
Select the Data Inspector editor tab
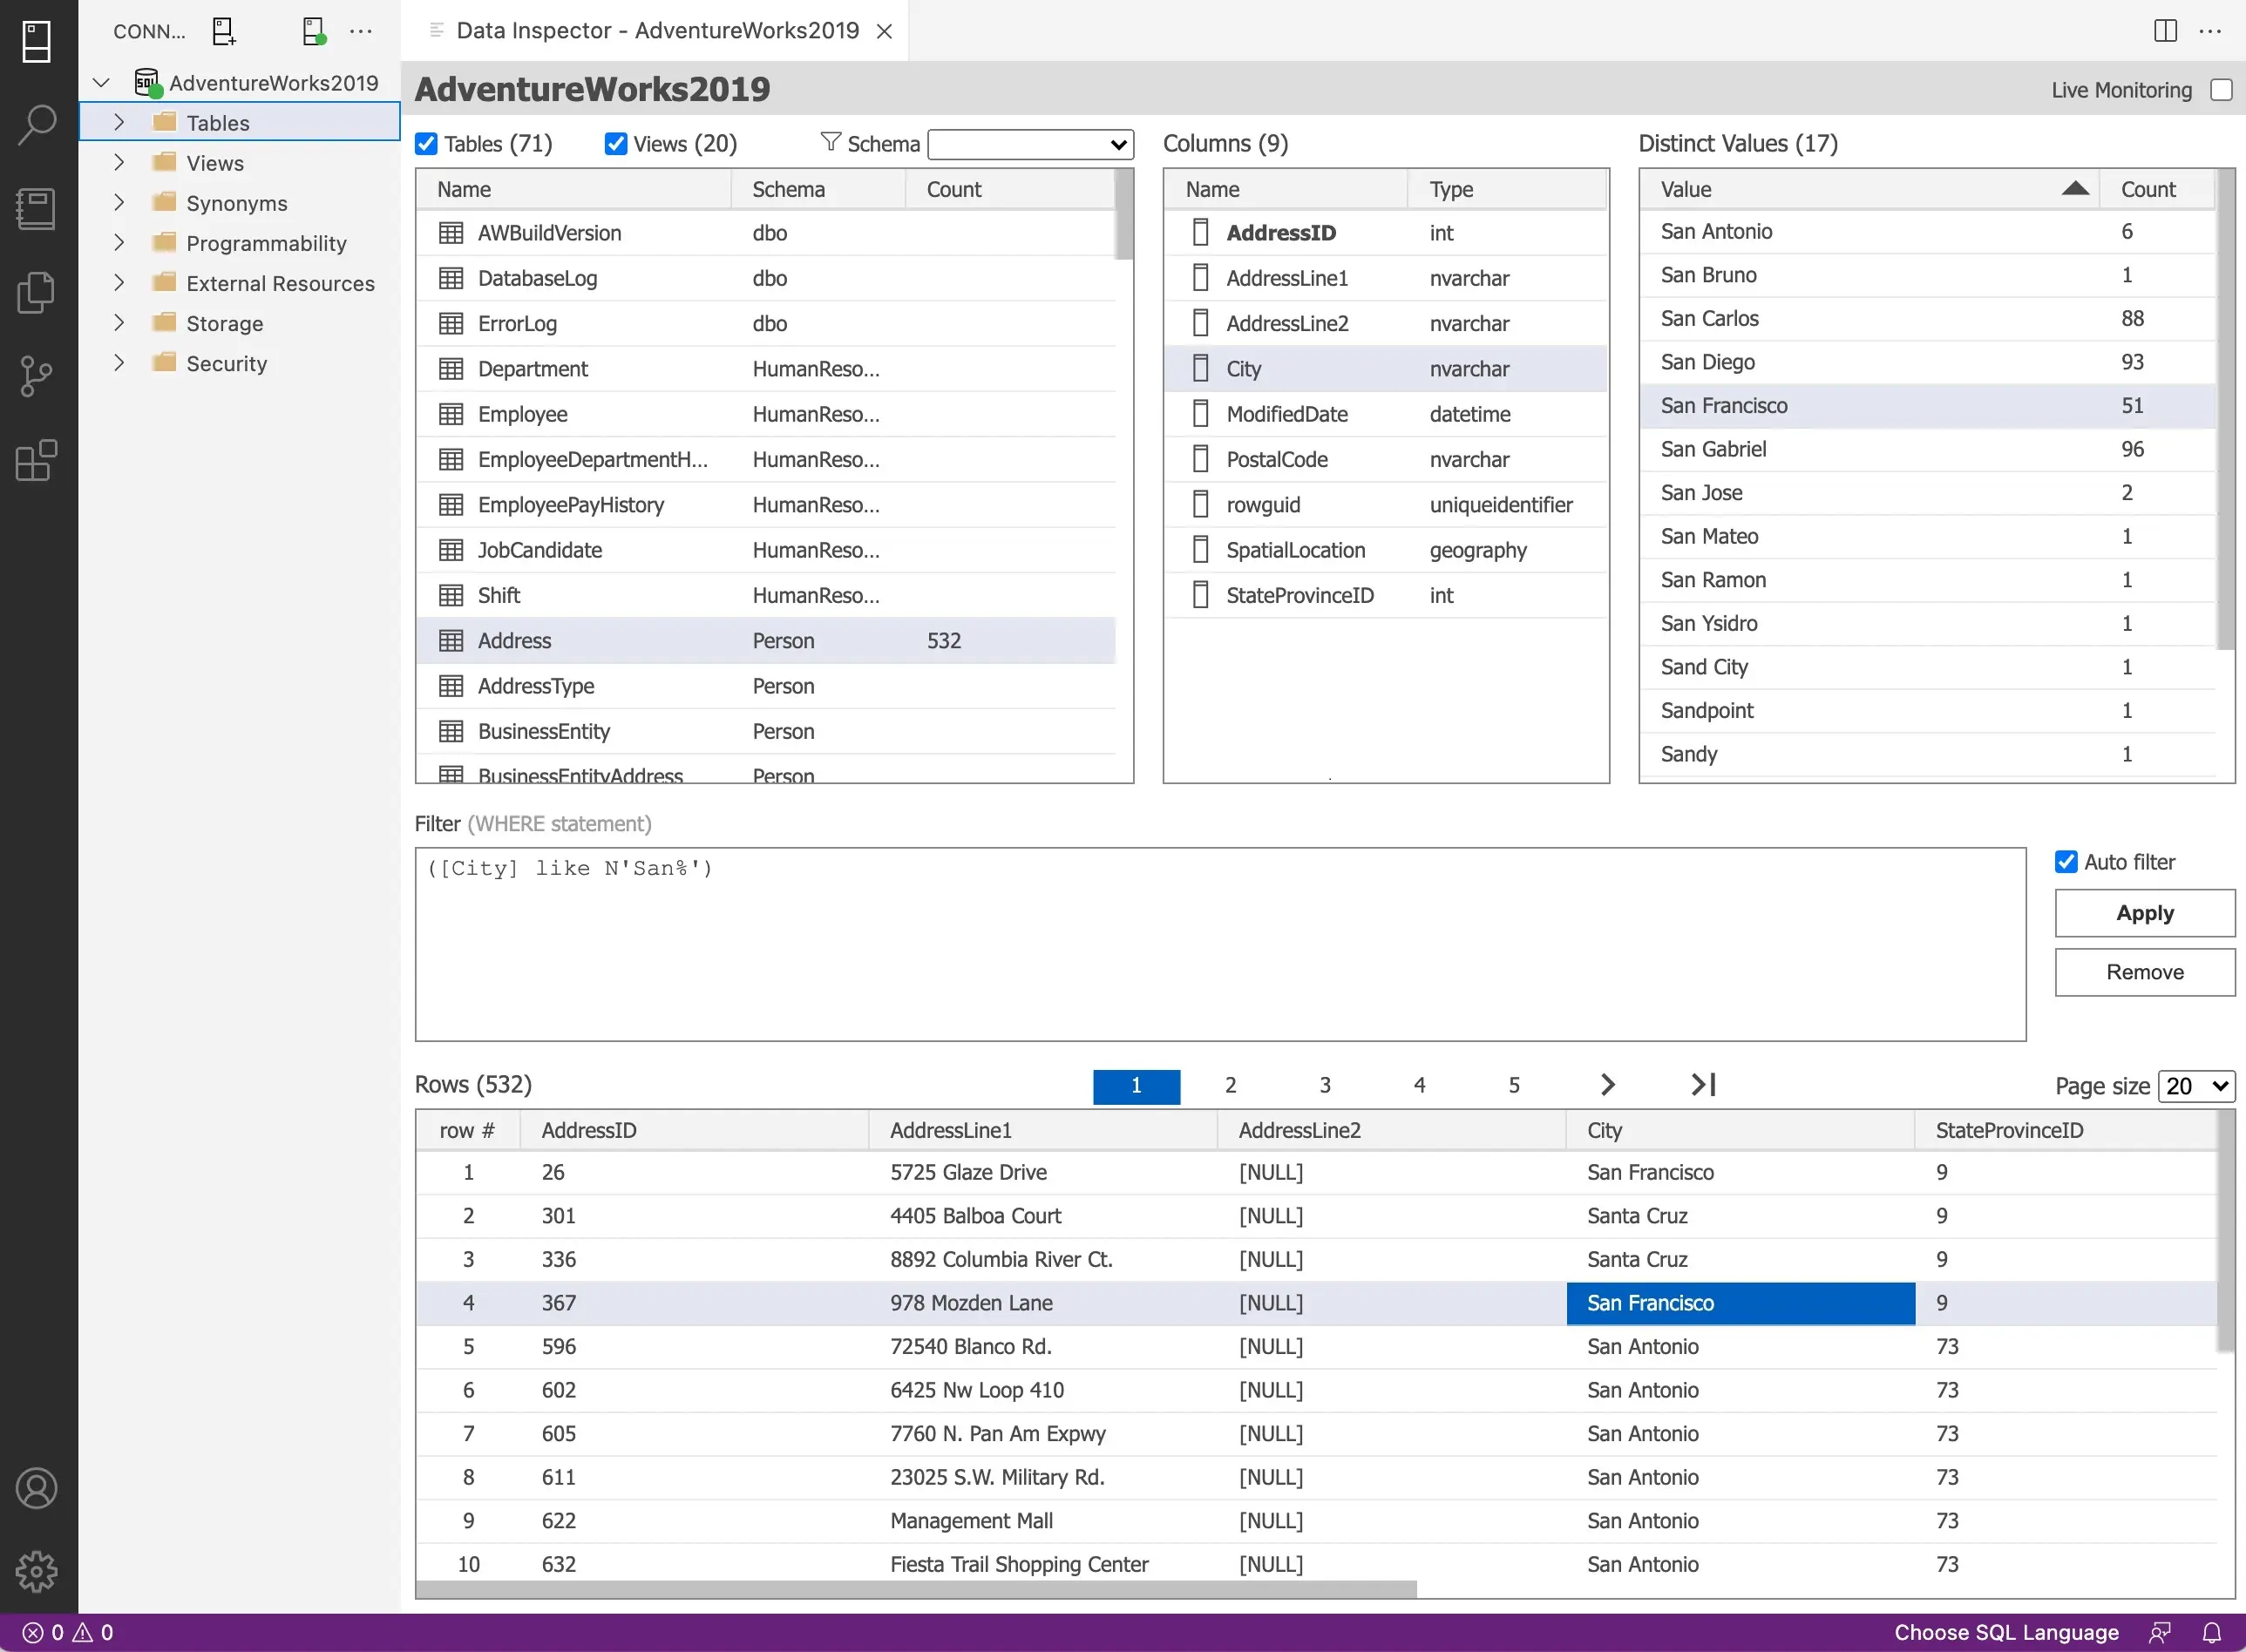(656, 31)
